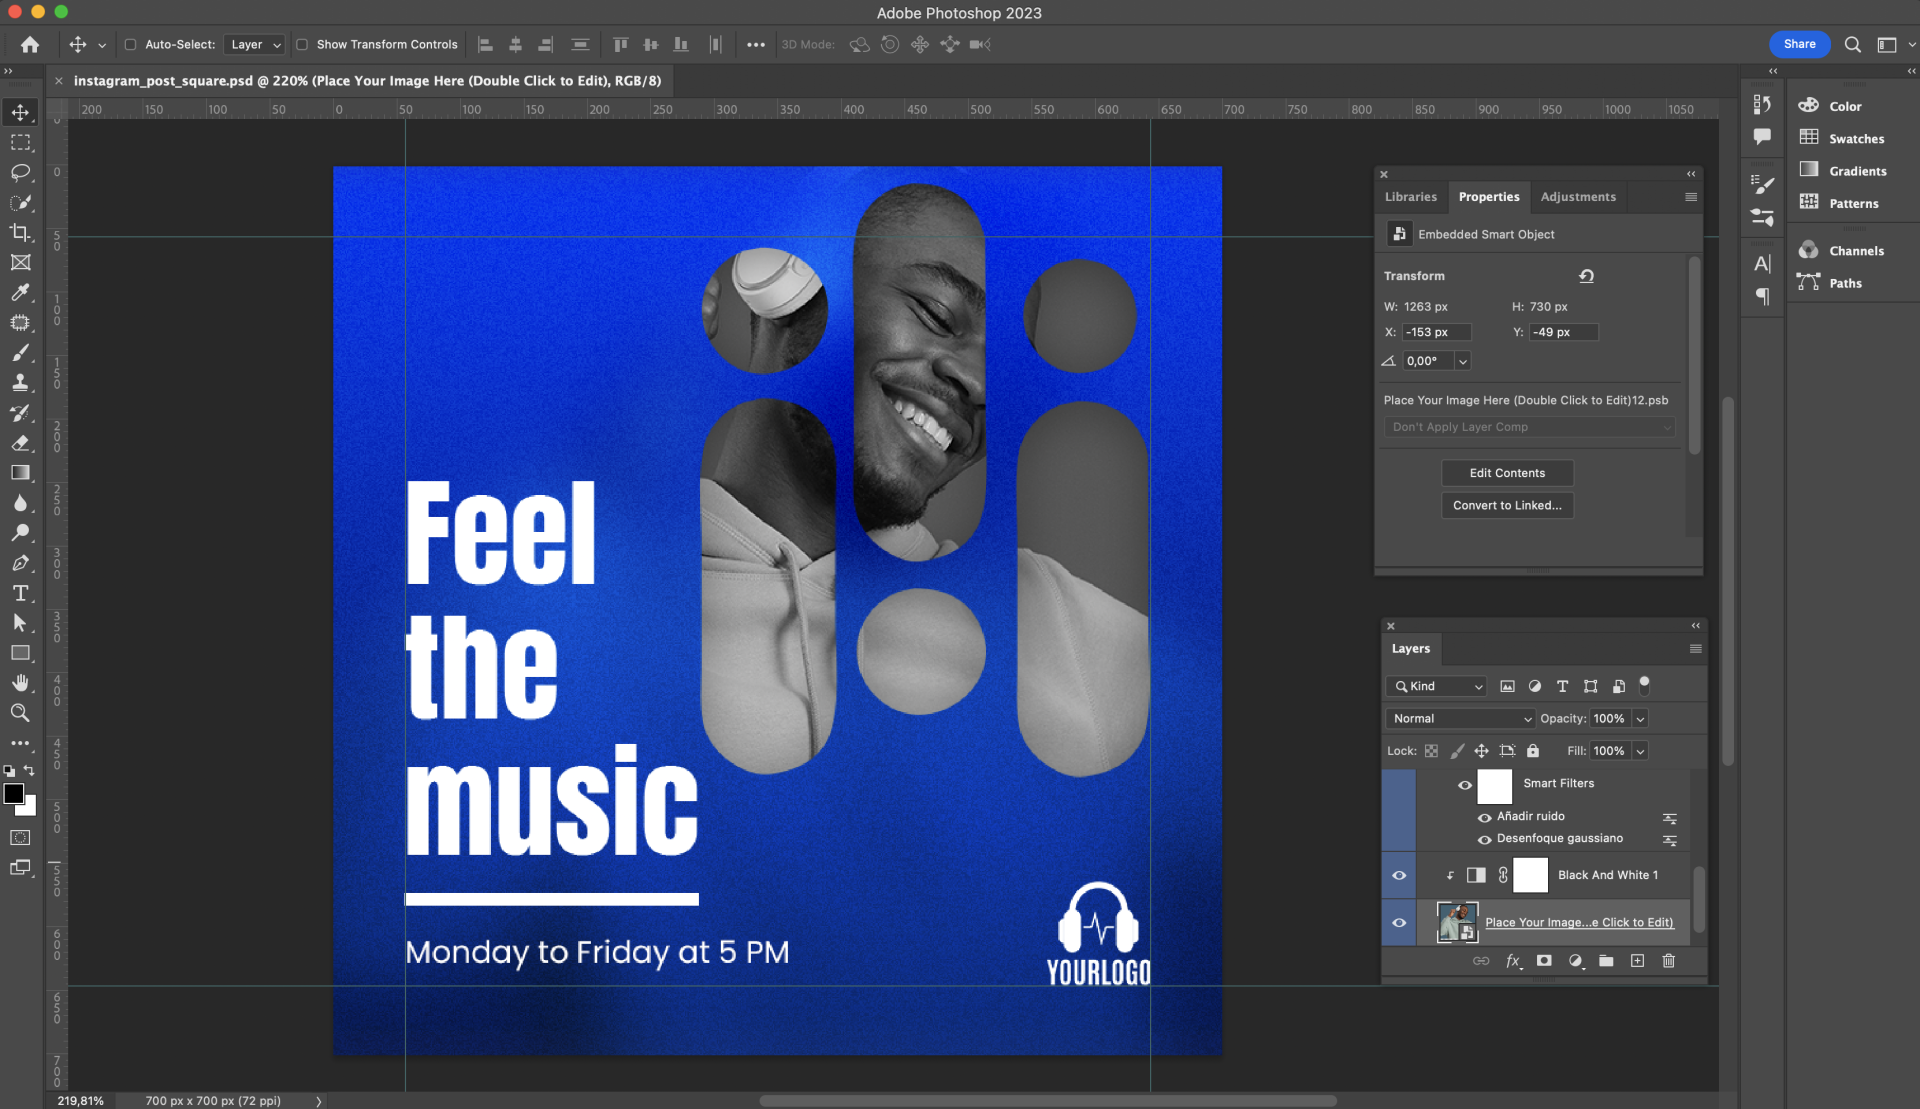Click the Edit Contents button
1920x1109 pixels.
point(1506,472)
